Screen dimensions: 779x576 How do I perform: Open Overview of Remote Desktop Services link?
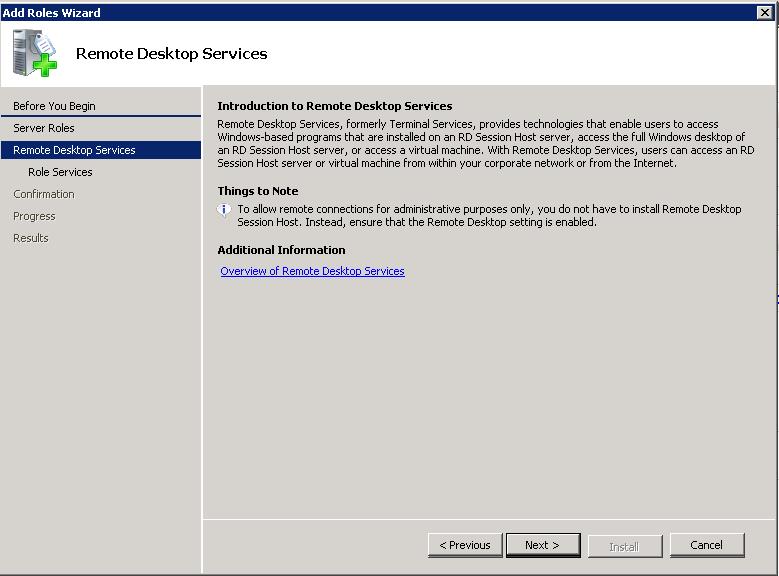312,271
